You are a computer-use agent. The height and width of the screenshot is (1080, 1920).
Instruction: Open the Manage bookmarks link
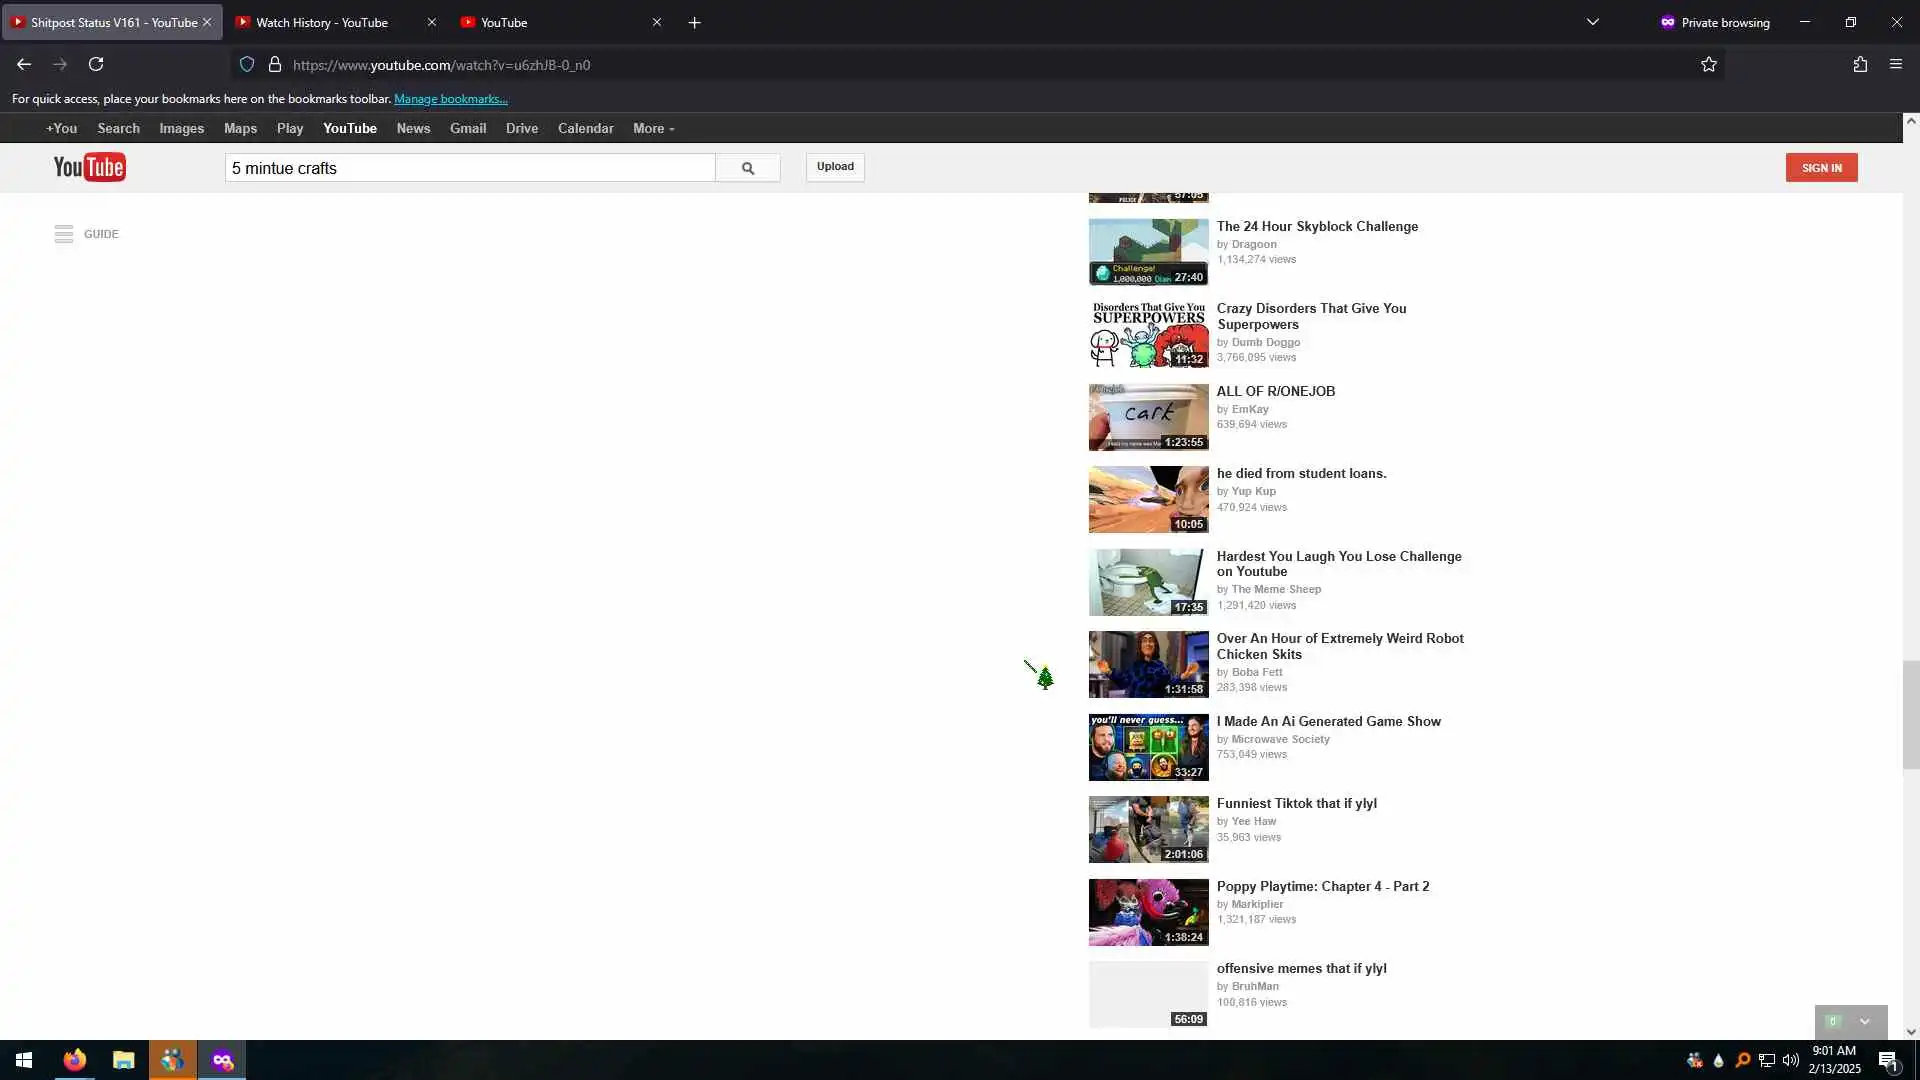(450, 98)
